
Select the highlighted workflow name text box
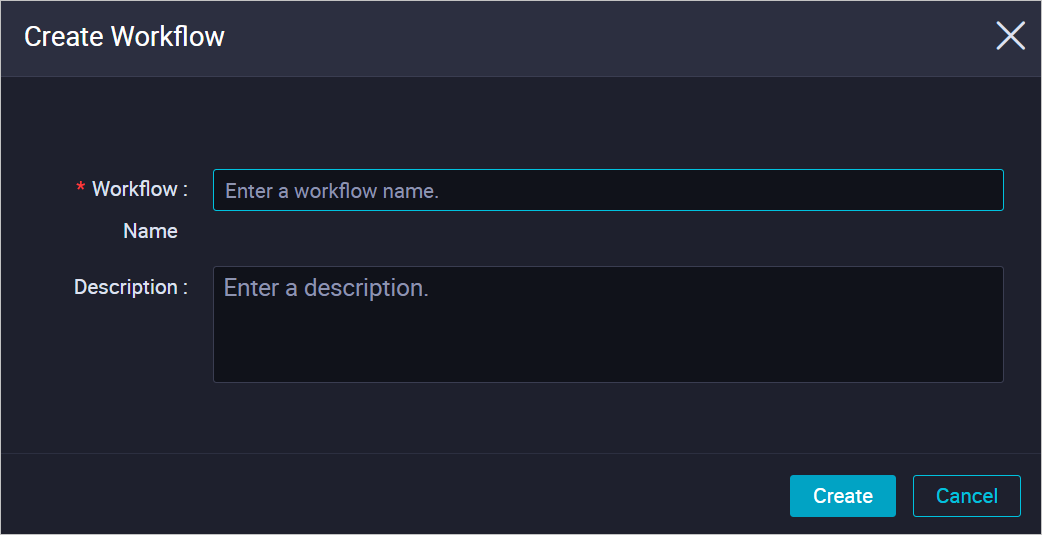click(x=607, y=190)
